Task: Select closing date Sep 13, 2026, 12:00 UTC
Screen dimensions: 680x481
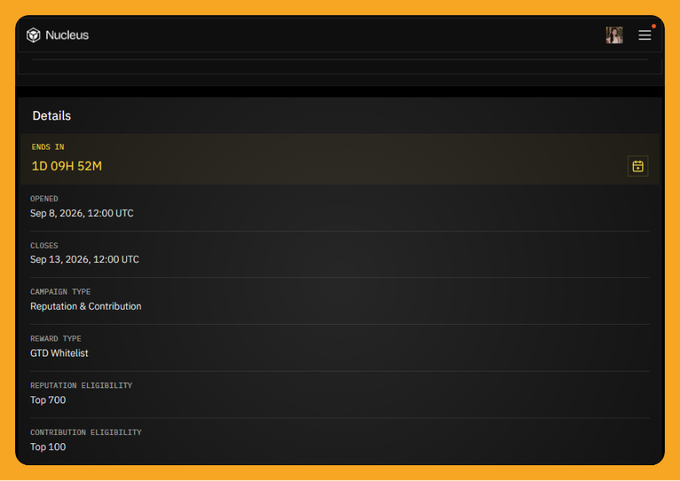Action: (x=85, y=259)
